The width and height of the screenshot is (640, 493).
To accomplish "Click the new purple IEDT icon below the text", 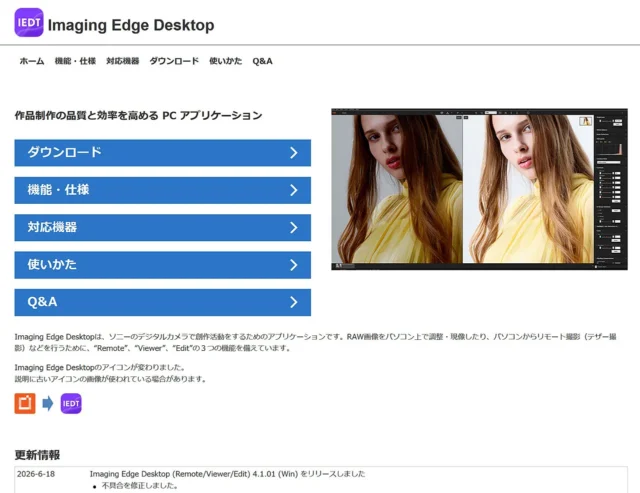I will [71, 404].
